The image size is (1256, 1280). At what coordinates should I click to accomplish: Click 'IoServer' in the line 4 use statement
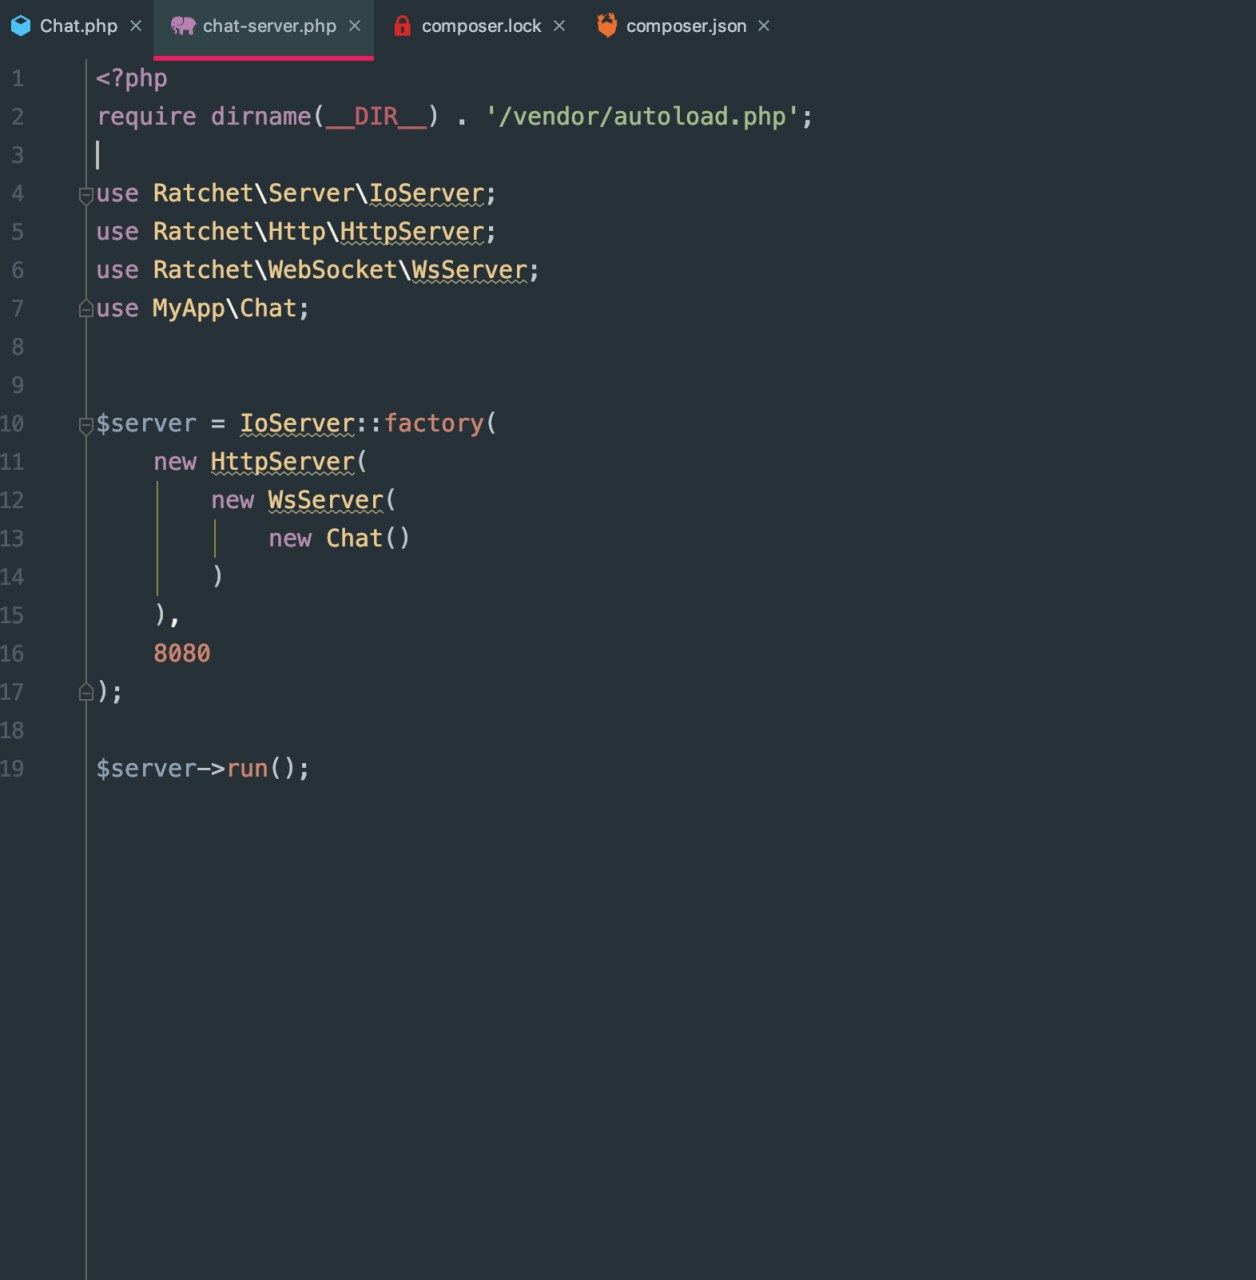427,193
